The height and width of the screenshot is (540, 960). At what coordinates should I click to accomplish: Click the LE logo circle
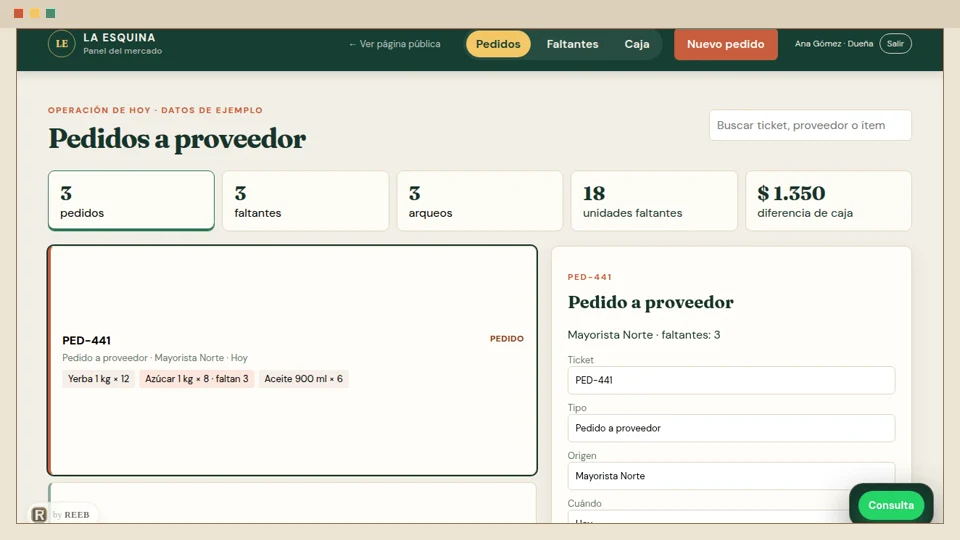tap(61, 43)
